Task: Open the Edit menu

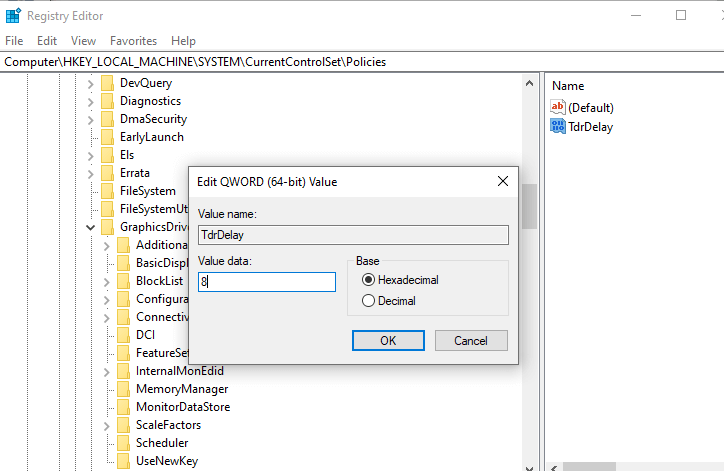Action: (47, 41)
